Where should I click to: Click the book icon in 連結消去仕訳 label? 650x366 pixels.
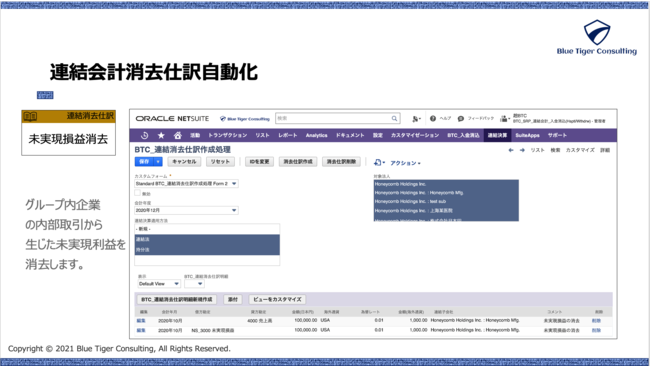30,116
